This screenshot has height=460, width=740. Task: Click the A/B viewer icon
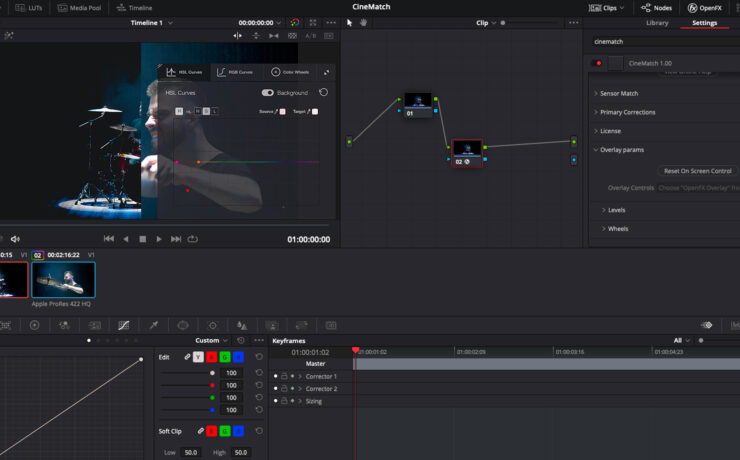pyautogui.click(x=310, y=36)
